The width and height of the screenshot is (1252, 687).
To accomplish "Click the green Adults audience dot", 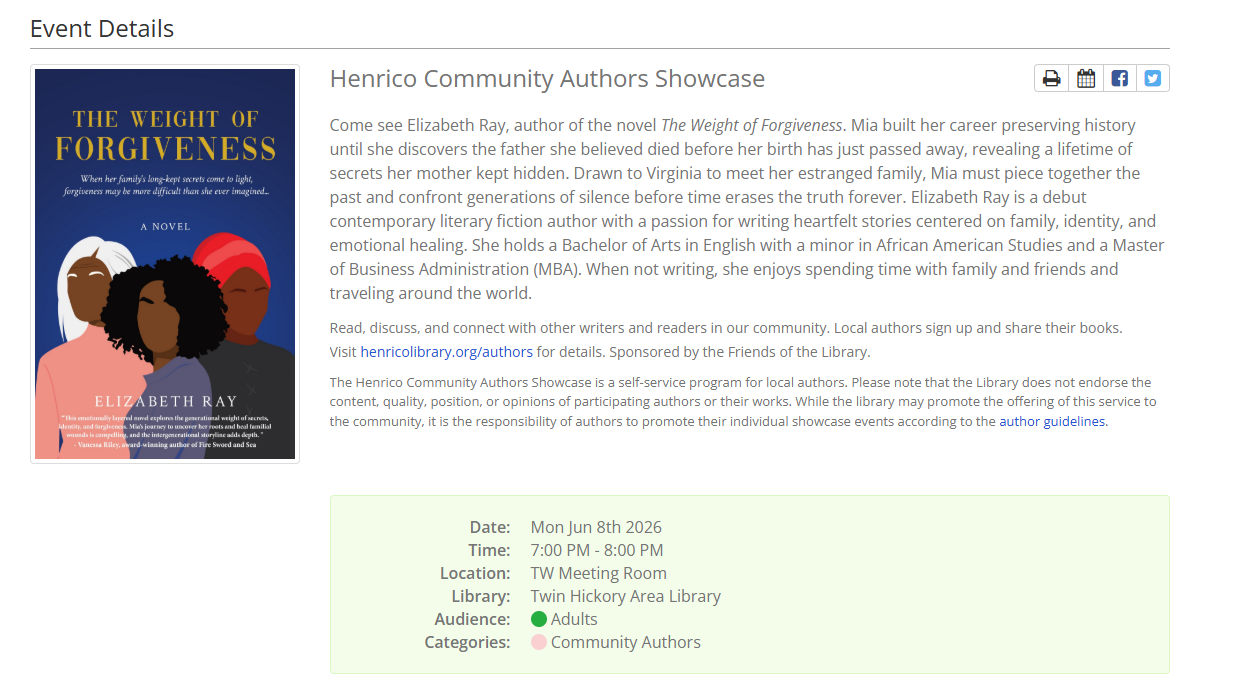I will pos(539,619).
